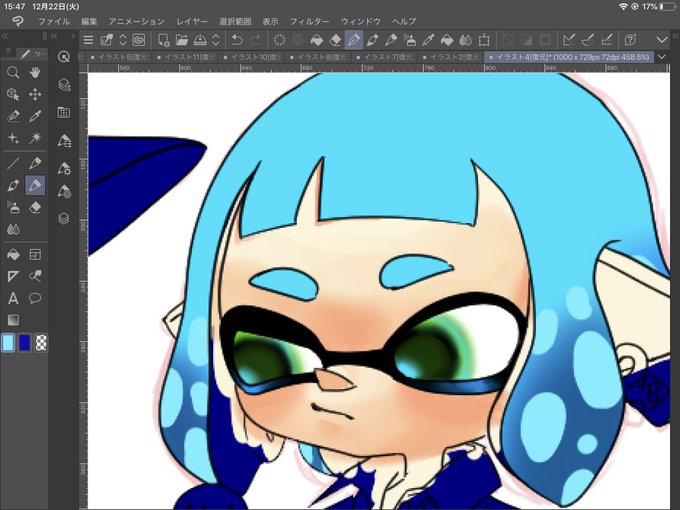Select the Gradient square tool
The image size is (680, 510).
pyautogui.click(x=13, y=320)
